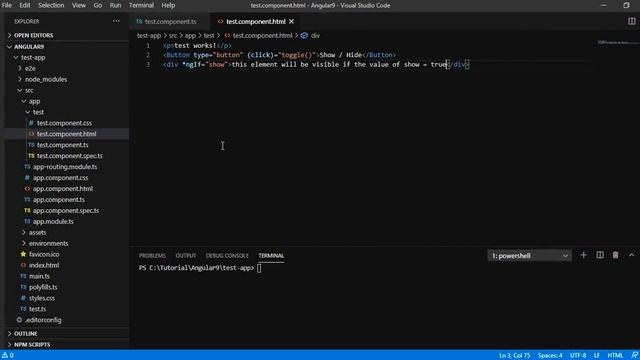Viewport: 640px width, 360px height.
Task: Expand the node_modules folder
Action: 46,79
